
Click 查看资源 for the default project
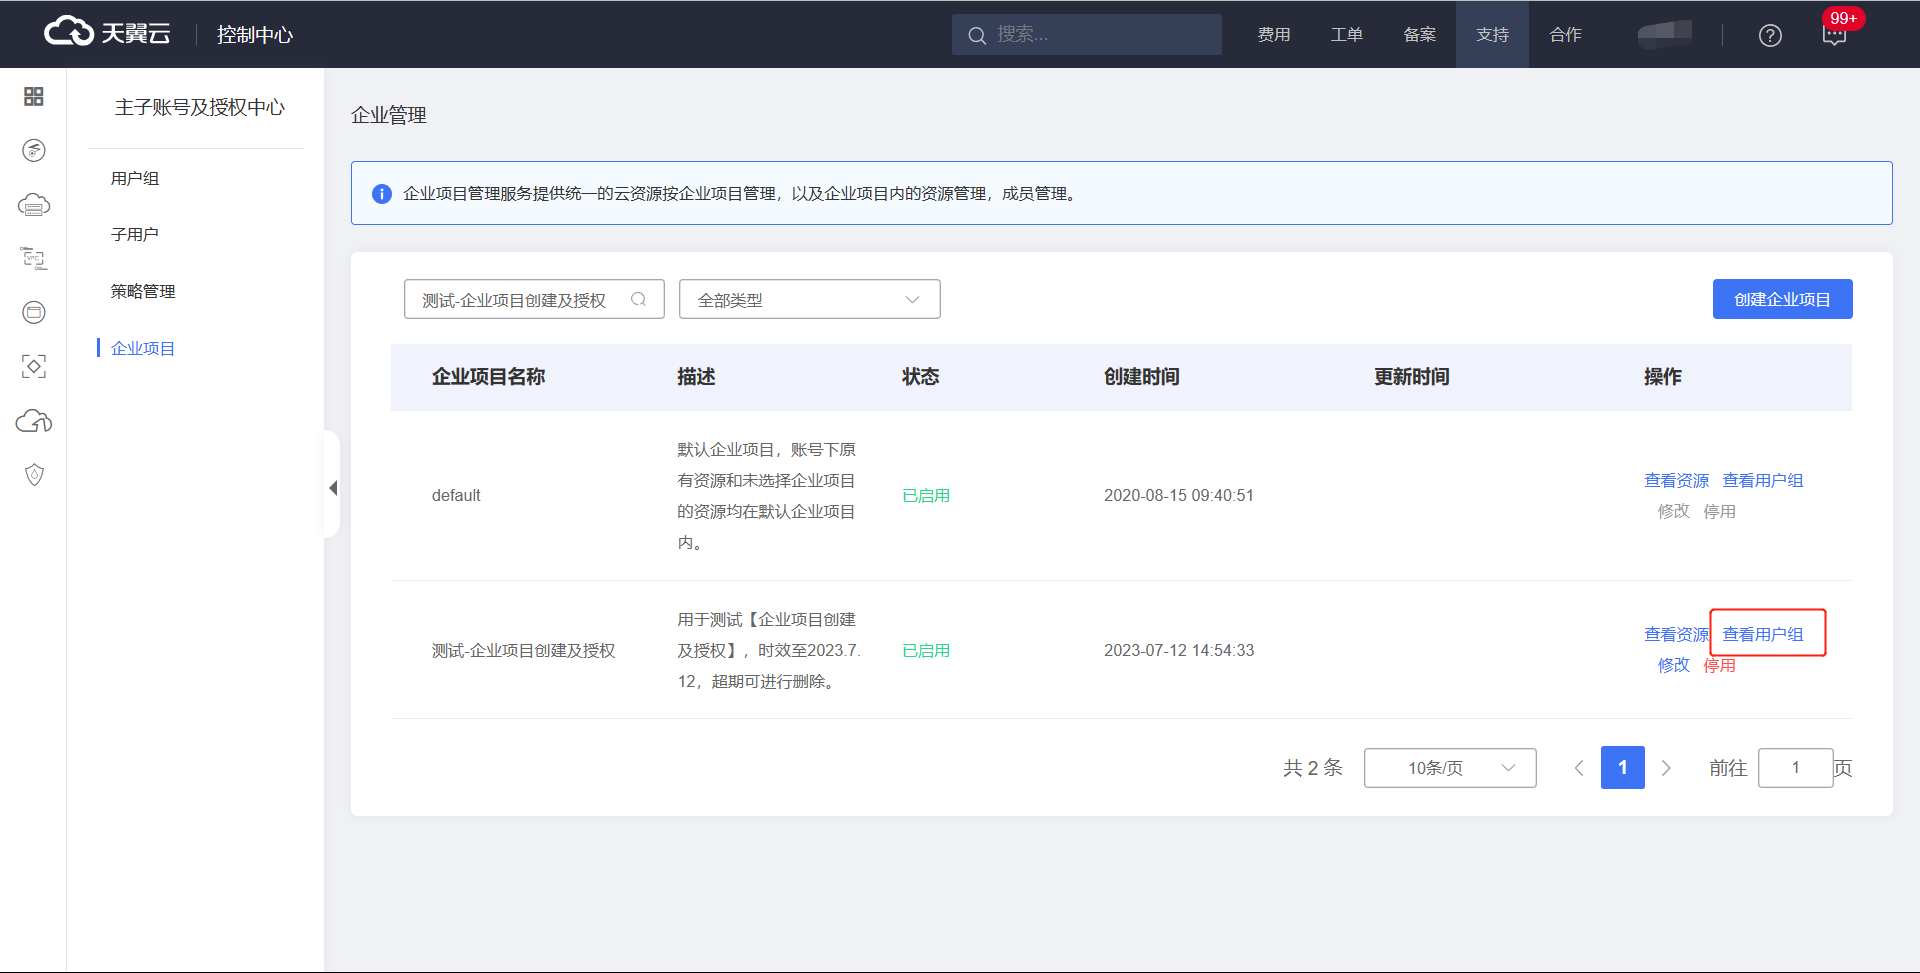[1676, 480]
